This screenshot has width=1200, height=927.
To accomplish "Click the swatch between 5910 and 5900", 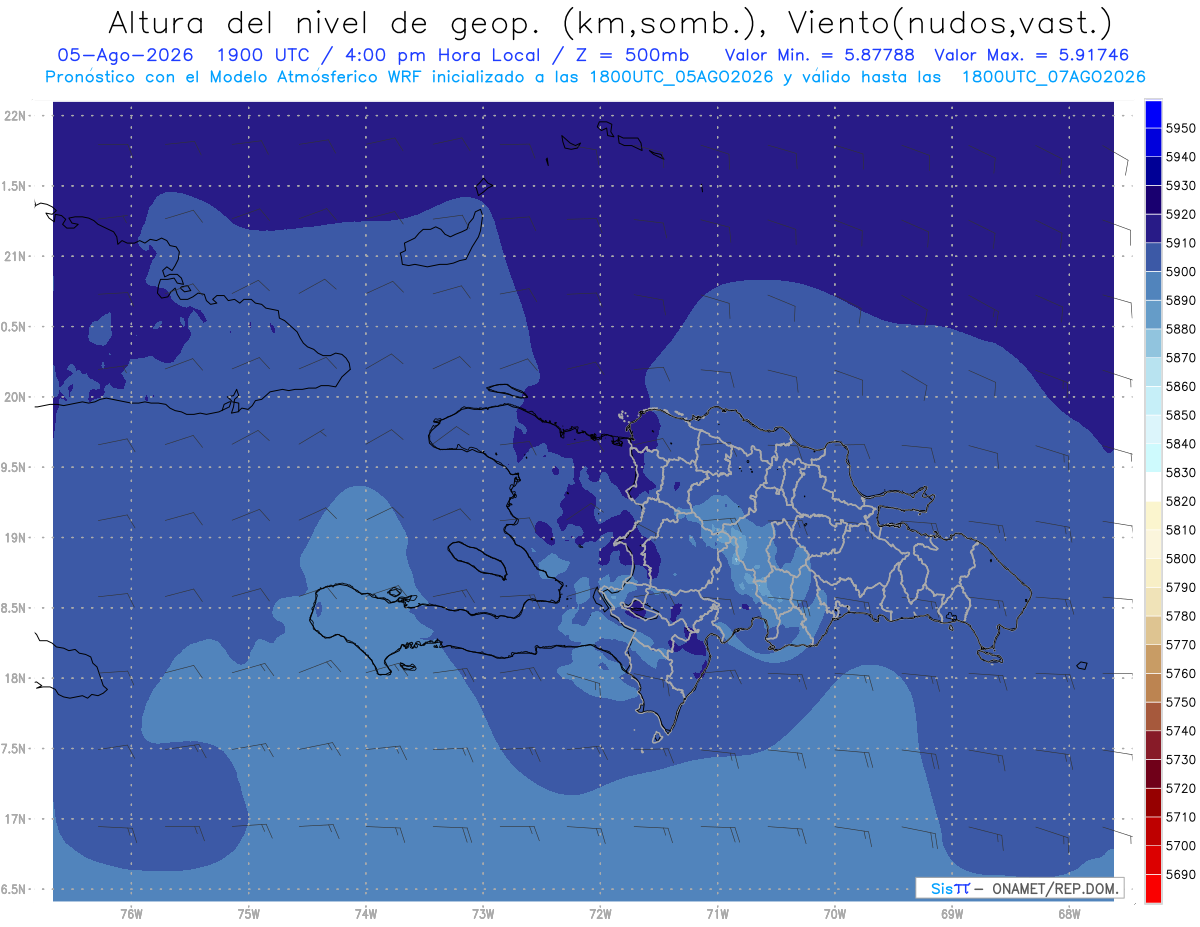I will (1153, 257).
